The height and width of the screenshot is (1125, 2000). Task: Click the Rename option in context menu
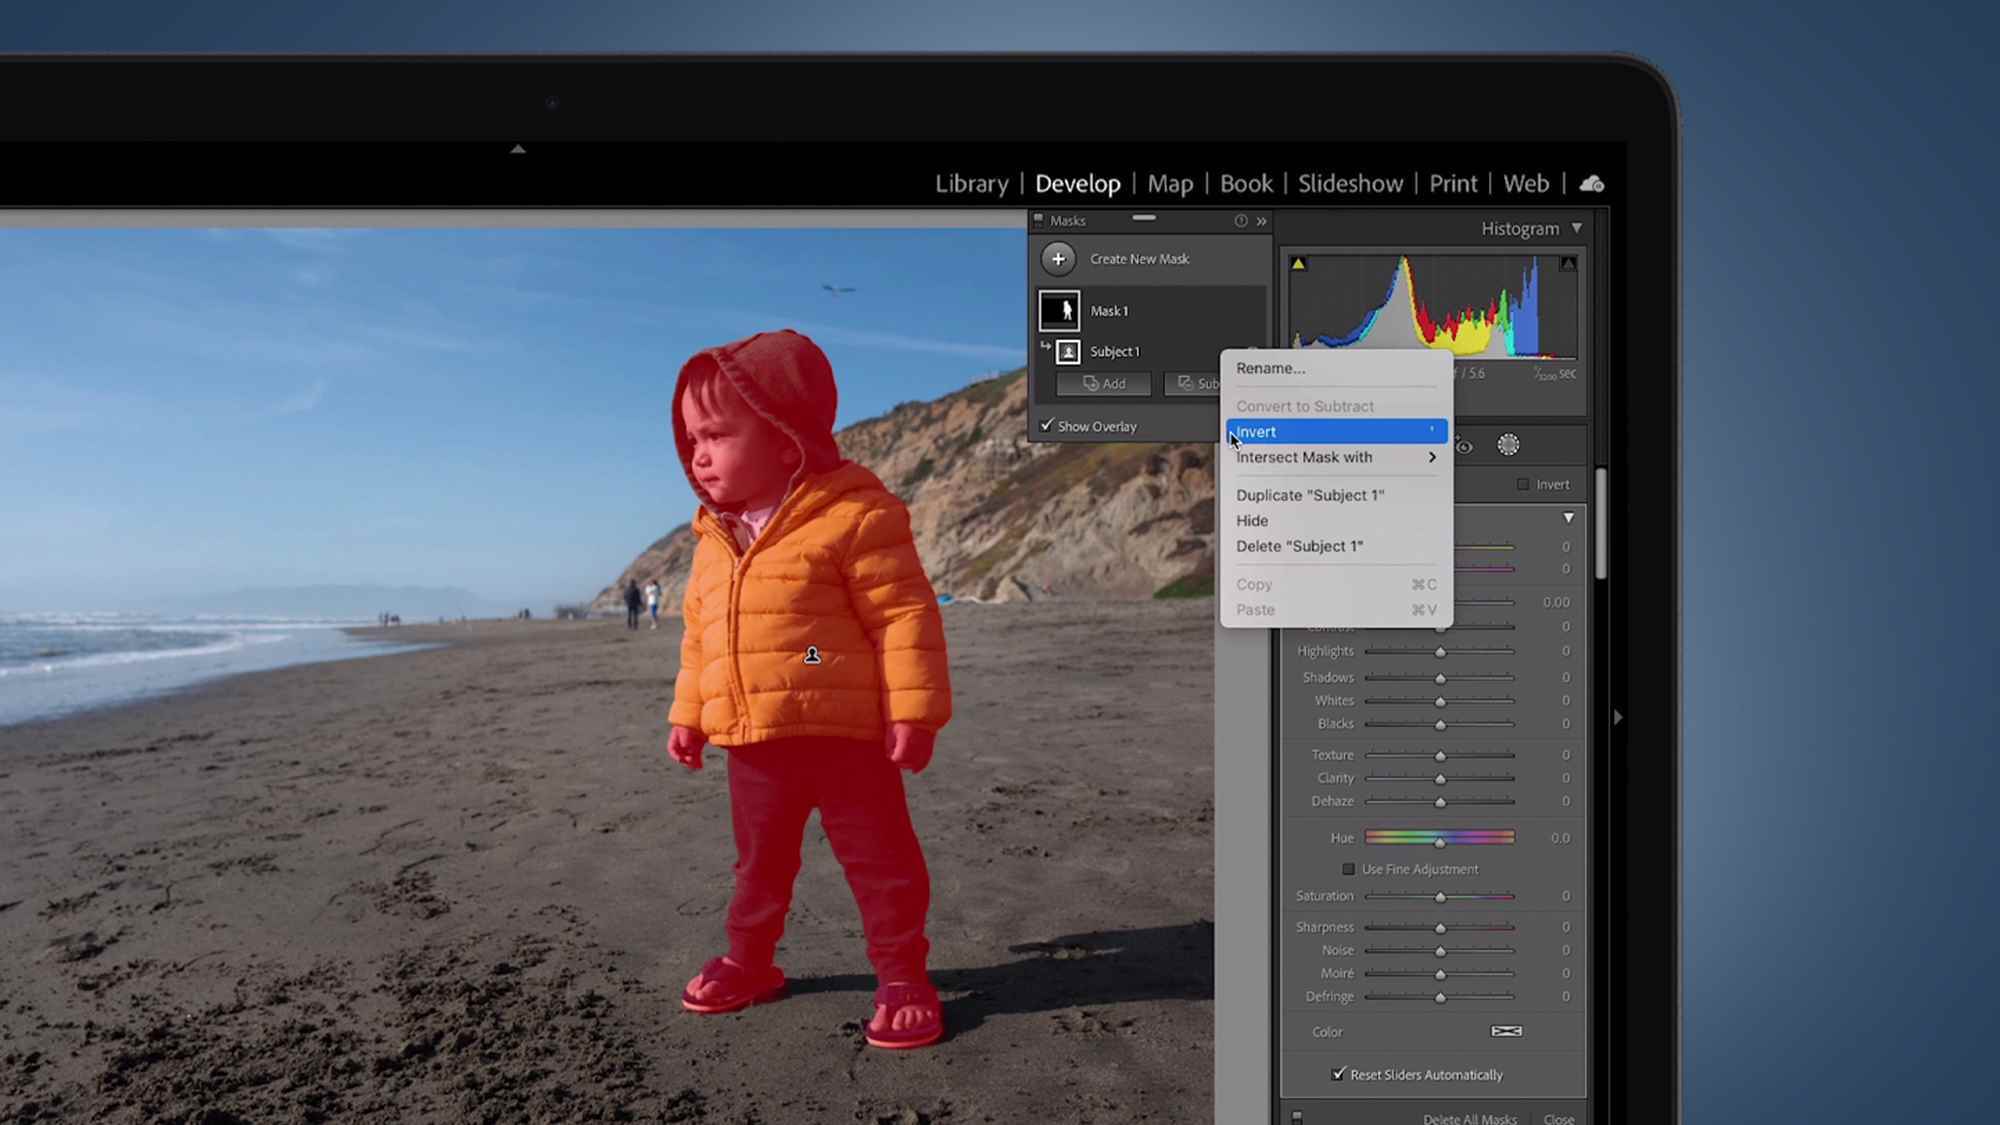pos(1269,367)
